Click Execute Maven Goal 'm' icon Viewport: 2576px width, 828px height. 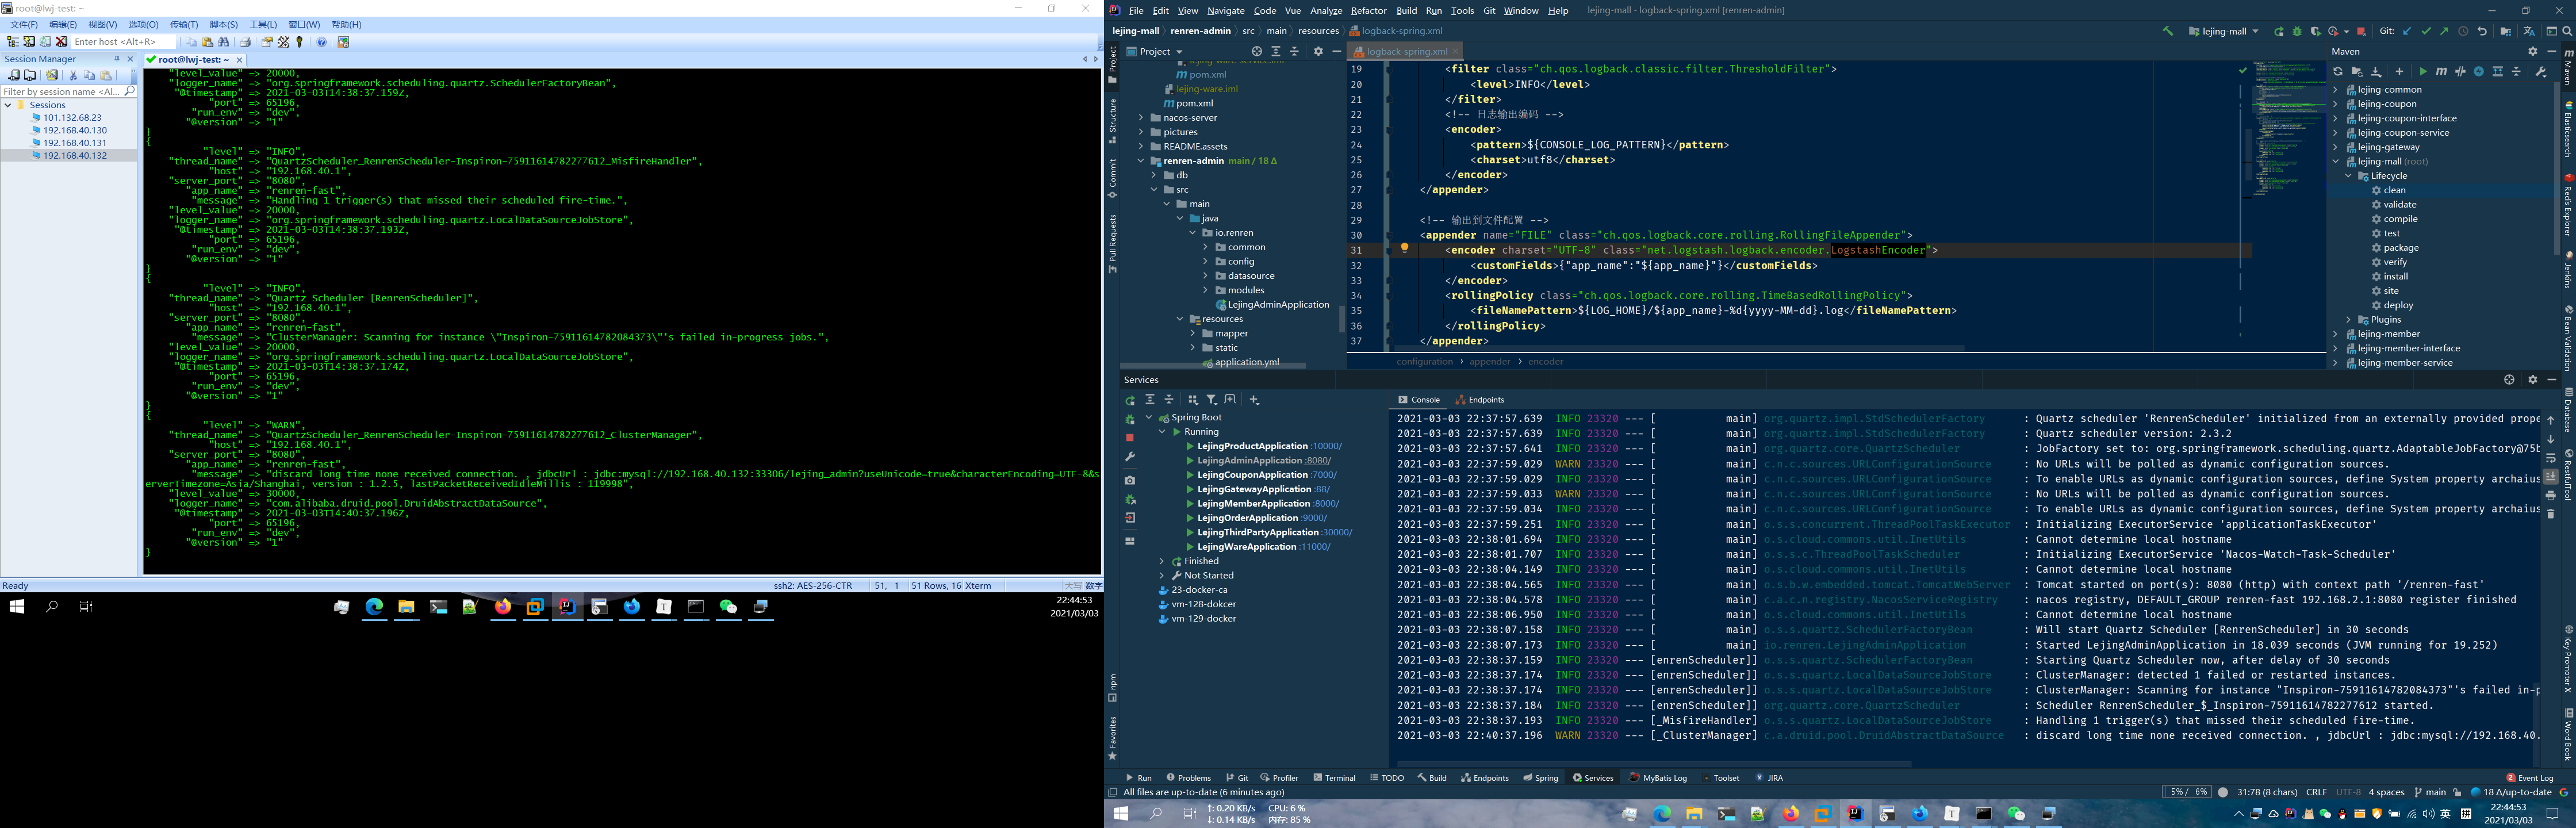[2441, 72]
